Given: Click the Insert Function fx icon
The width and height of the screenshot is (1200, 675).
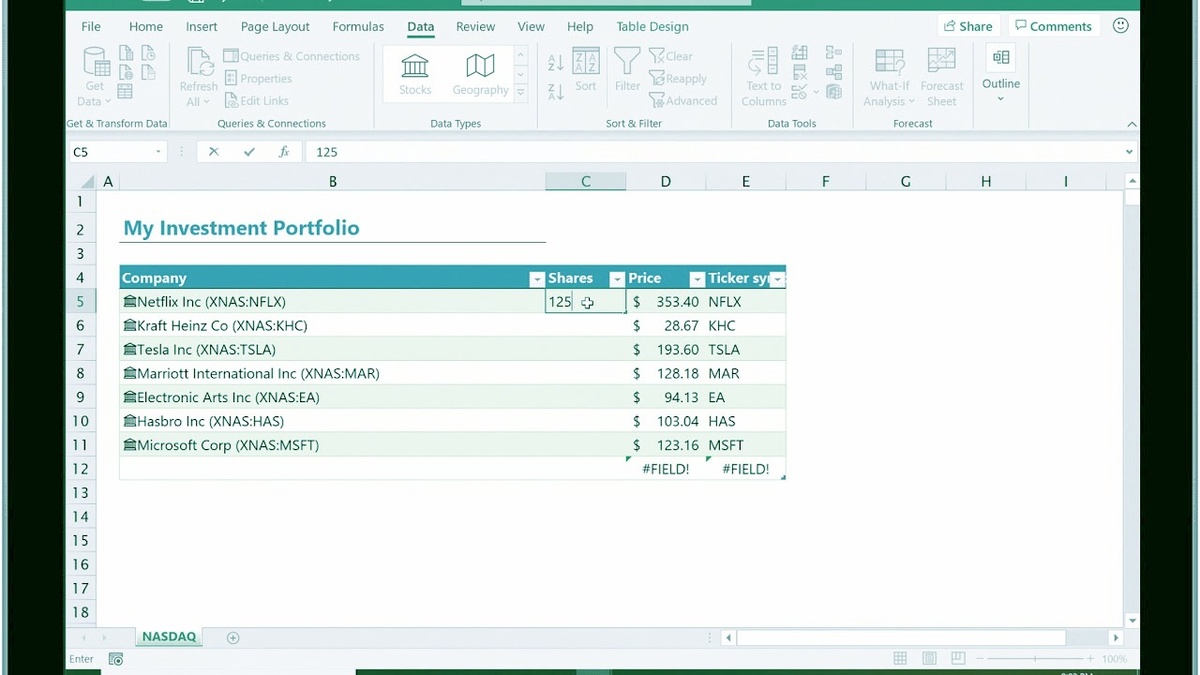Looking at the screenshot, I should [x=284, y=152].
